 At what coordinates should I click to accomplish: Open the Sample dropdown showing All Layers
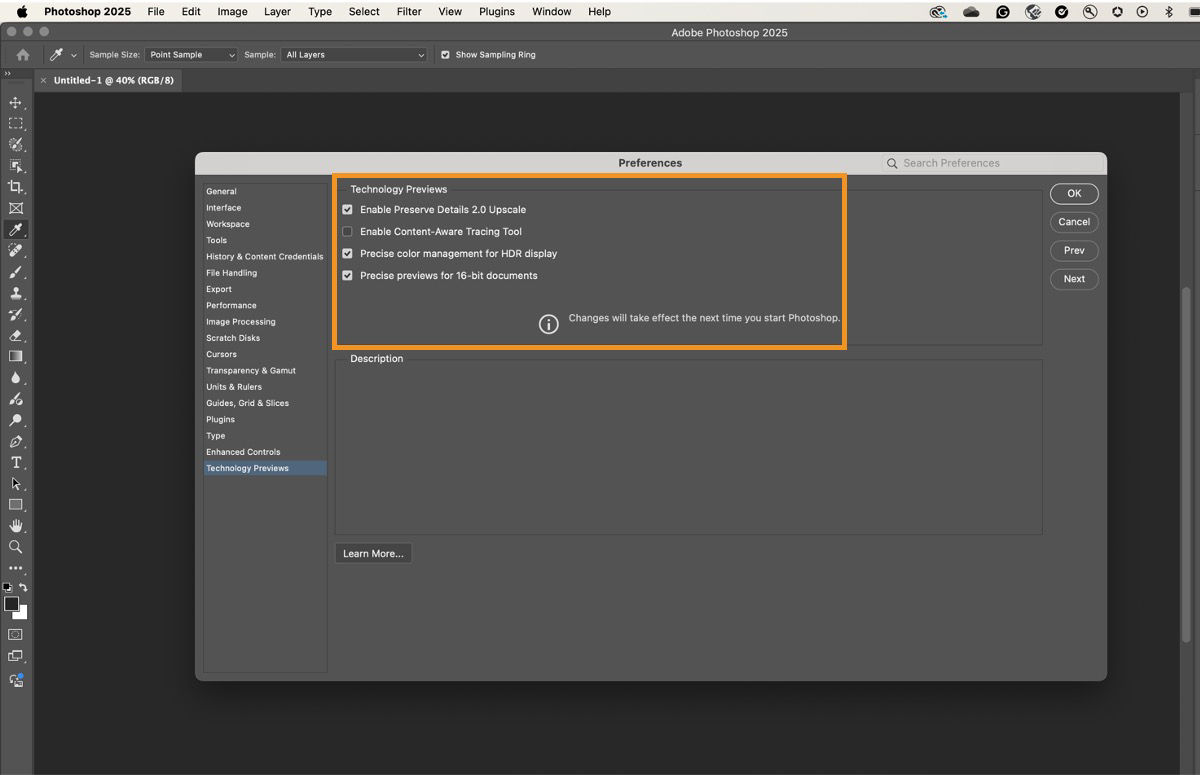[x=354, y=55]
